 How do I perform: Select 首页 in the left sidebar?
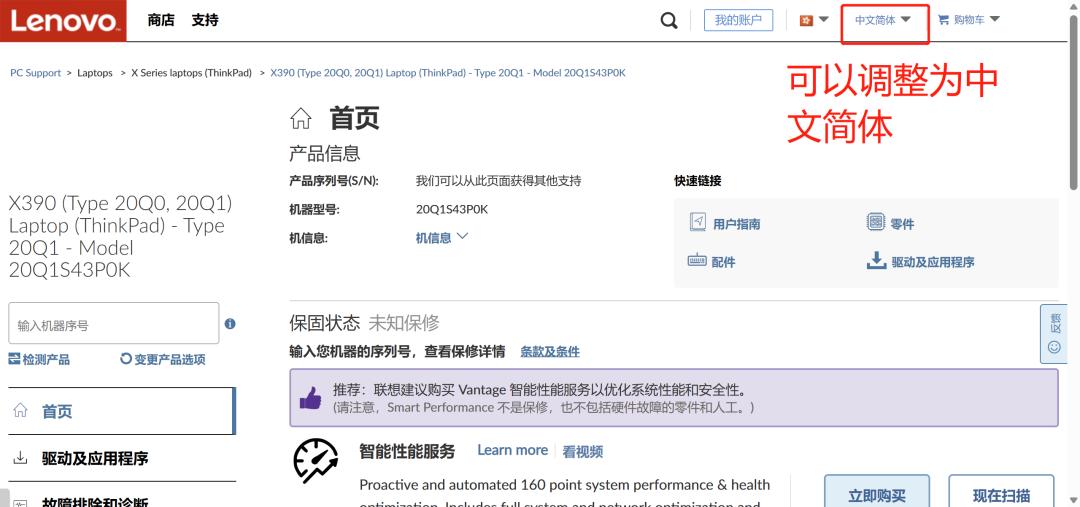click(122, 411)
